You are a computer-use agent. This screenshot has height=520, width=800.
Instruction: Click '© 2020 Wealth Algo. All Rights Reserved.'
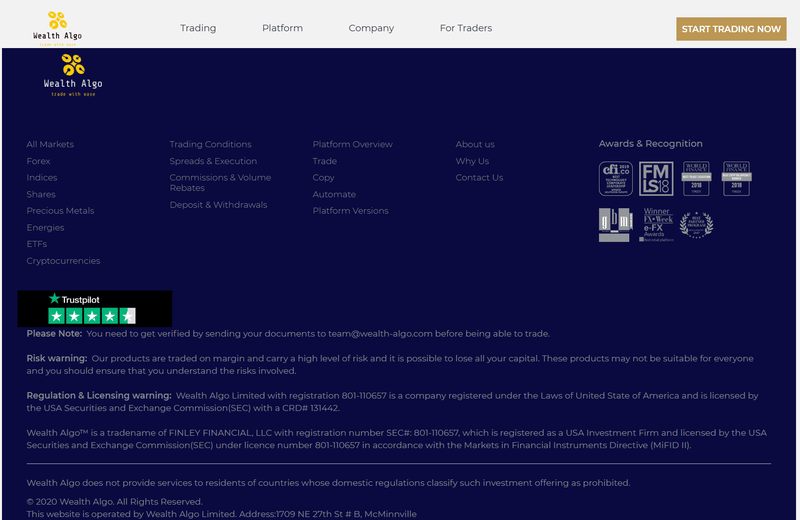[x=115, y=502]
